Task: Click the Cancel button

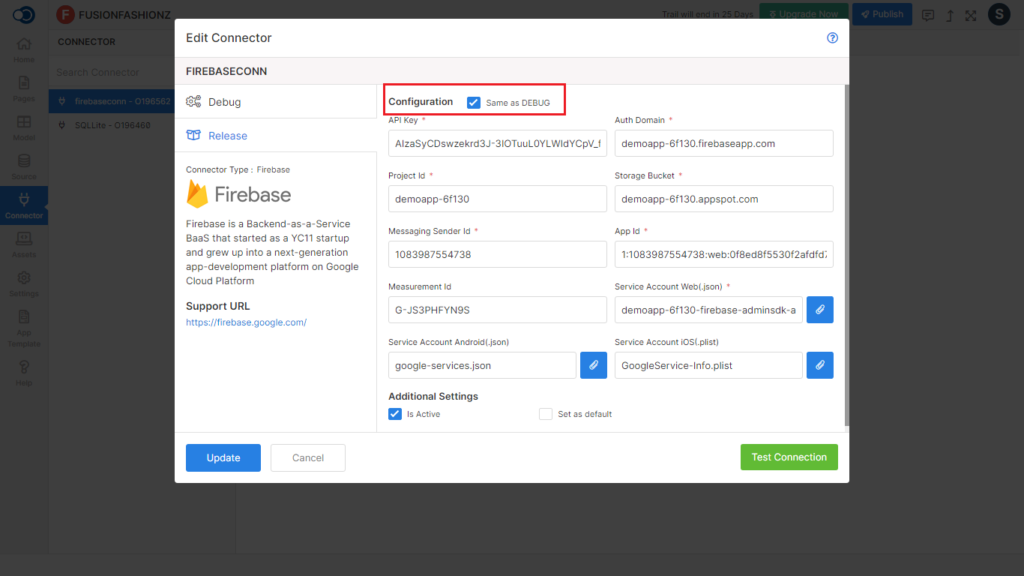Action: coord(308,458)
